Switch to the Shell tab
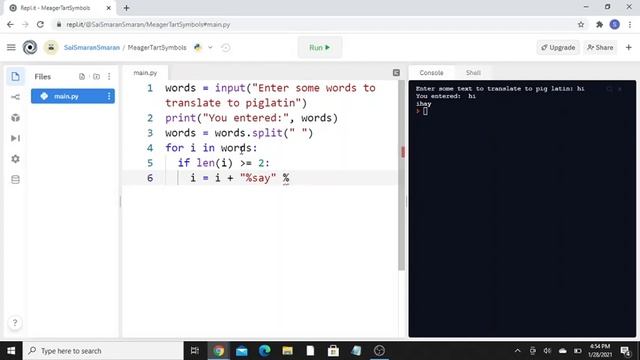 473,73
